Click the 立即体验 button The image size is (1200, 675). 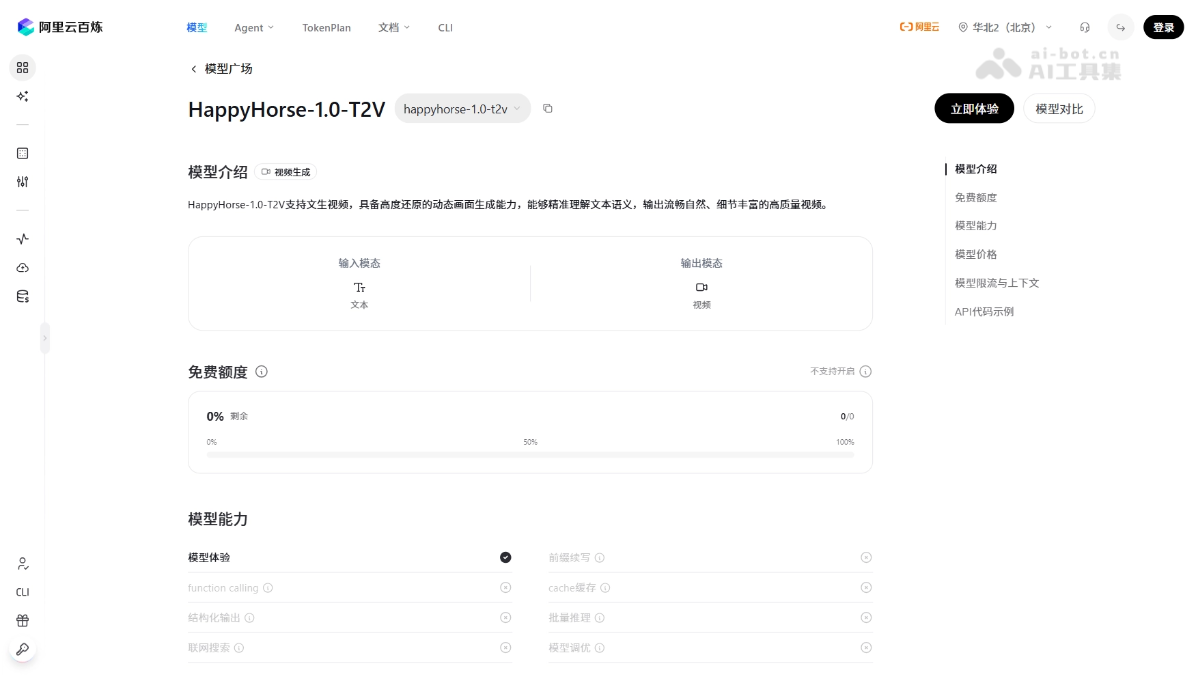tap(974, 108)
